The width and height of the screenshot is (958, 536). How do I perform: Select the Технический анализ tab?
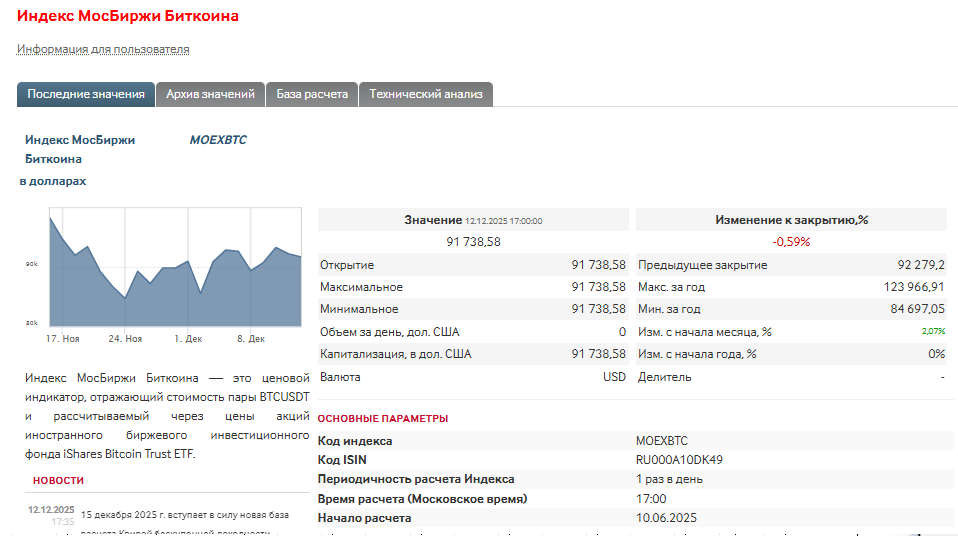[x=426, y=94]
